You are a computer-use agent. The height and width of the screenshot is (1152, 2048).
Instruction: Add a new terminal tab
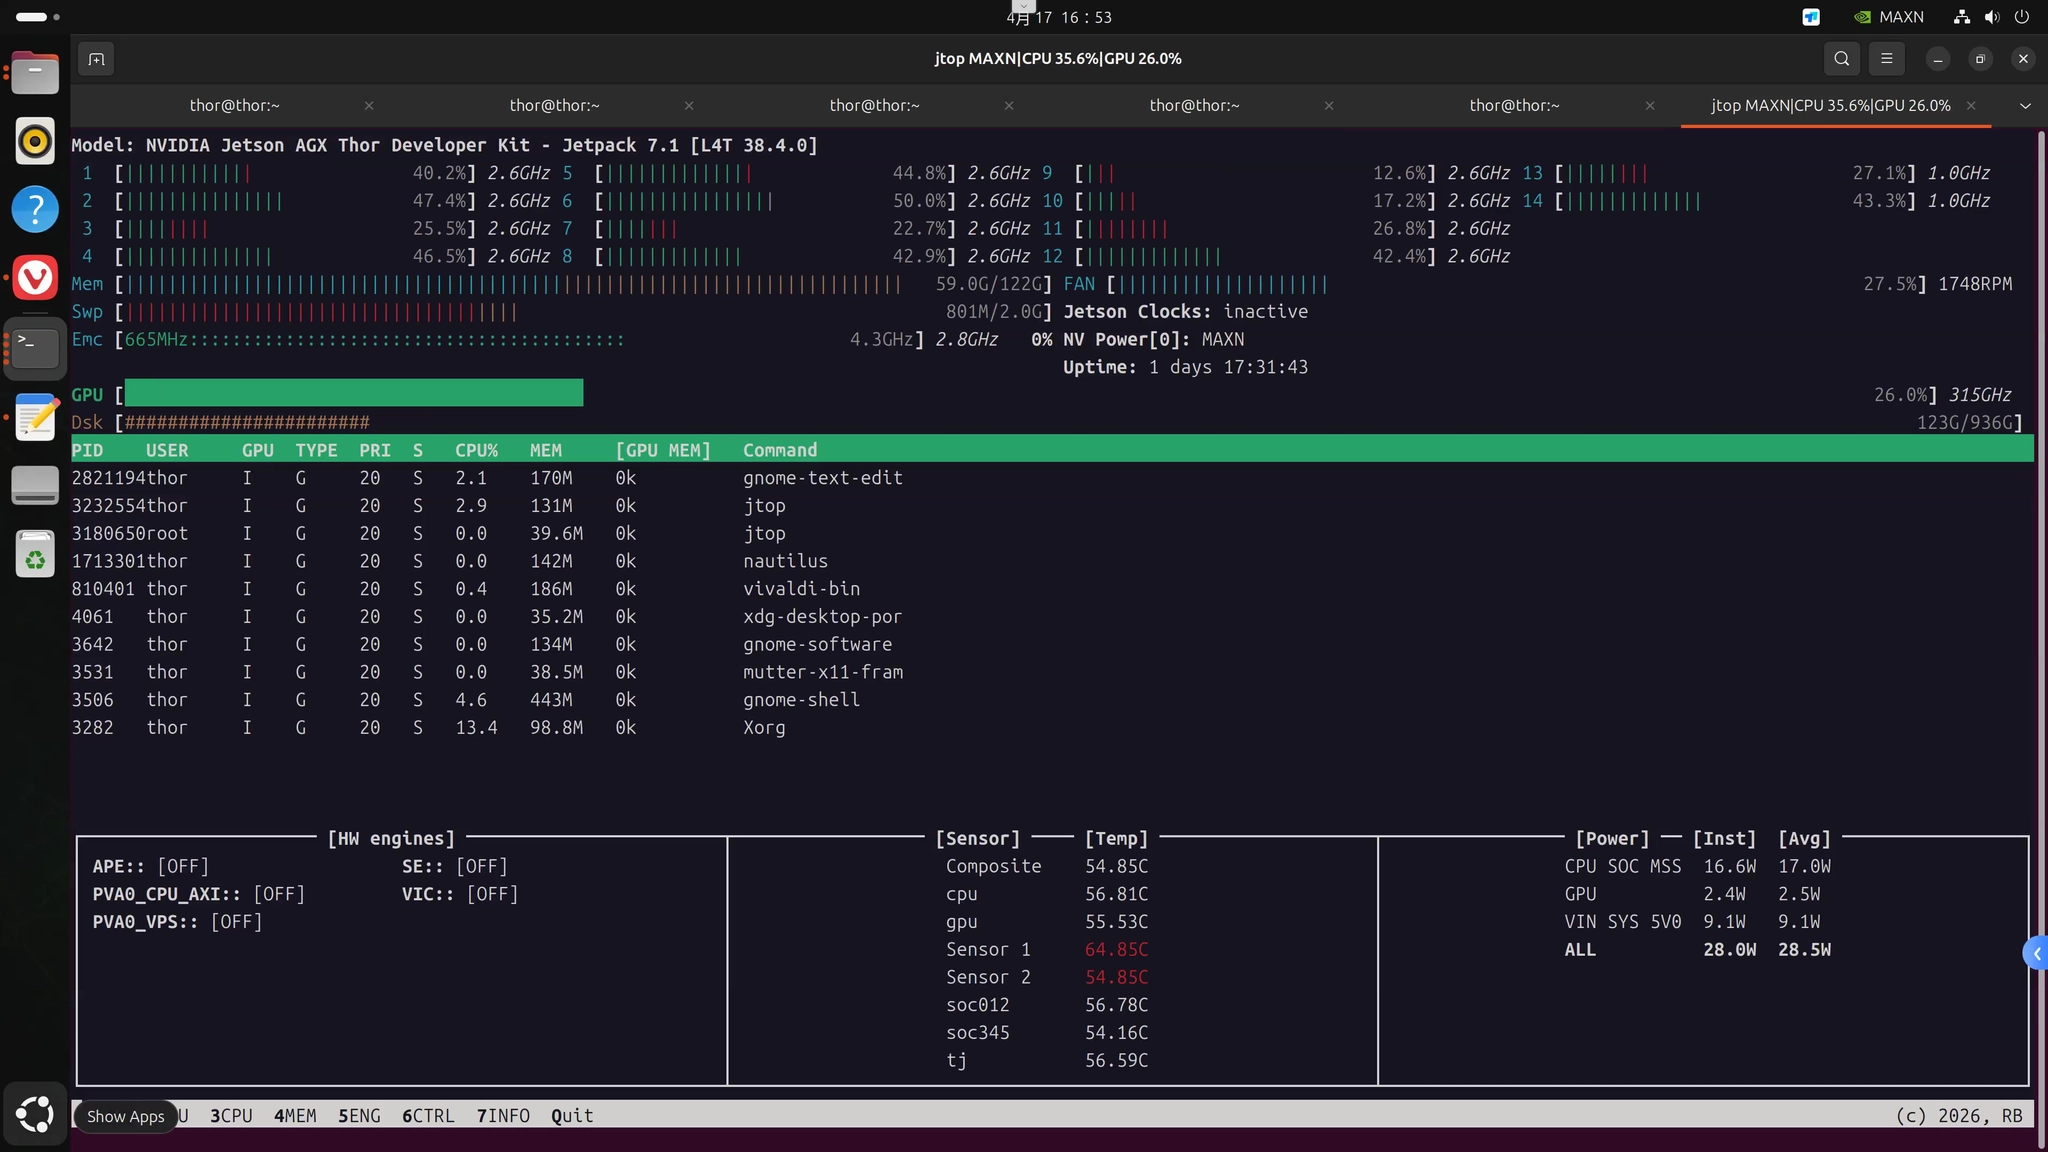click(96, 59)
